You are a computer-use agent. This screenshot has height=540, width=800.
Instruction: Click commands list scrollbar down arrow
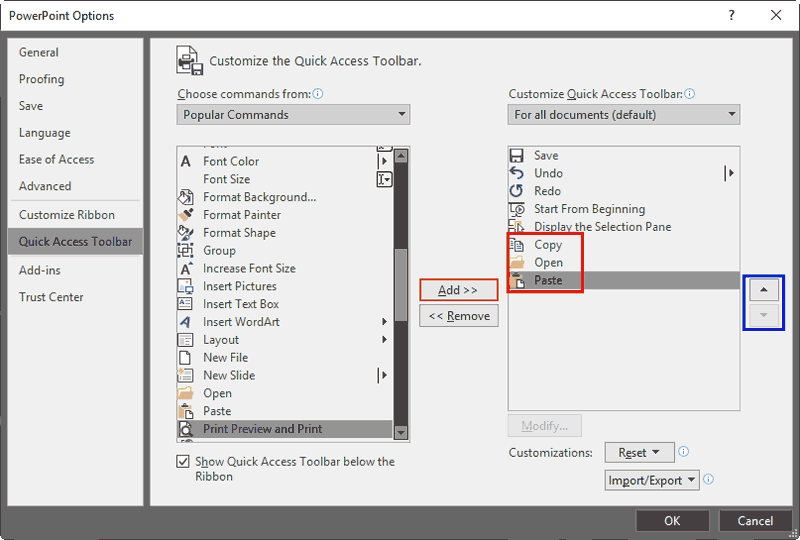(401, 432)
